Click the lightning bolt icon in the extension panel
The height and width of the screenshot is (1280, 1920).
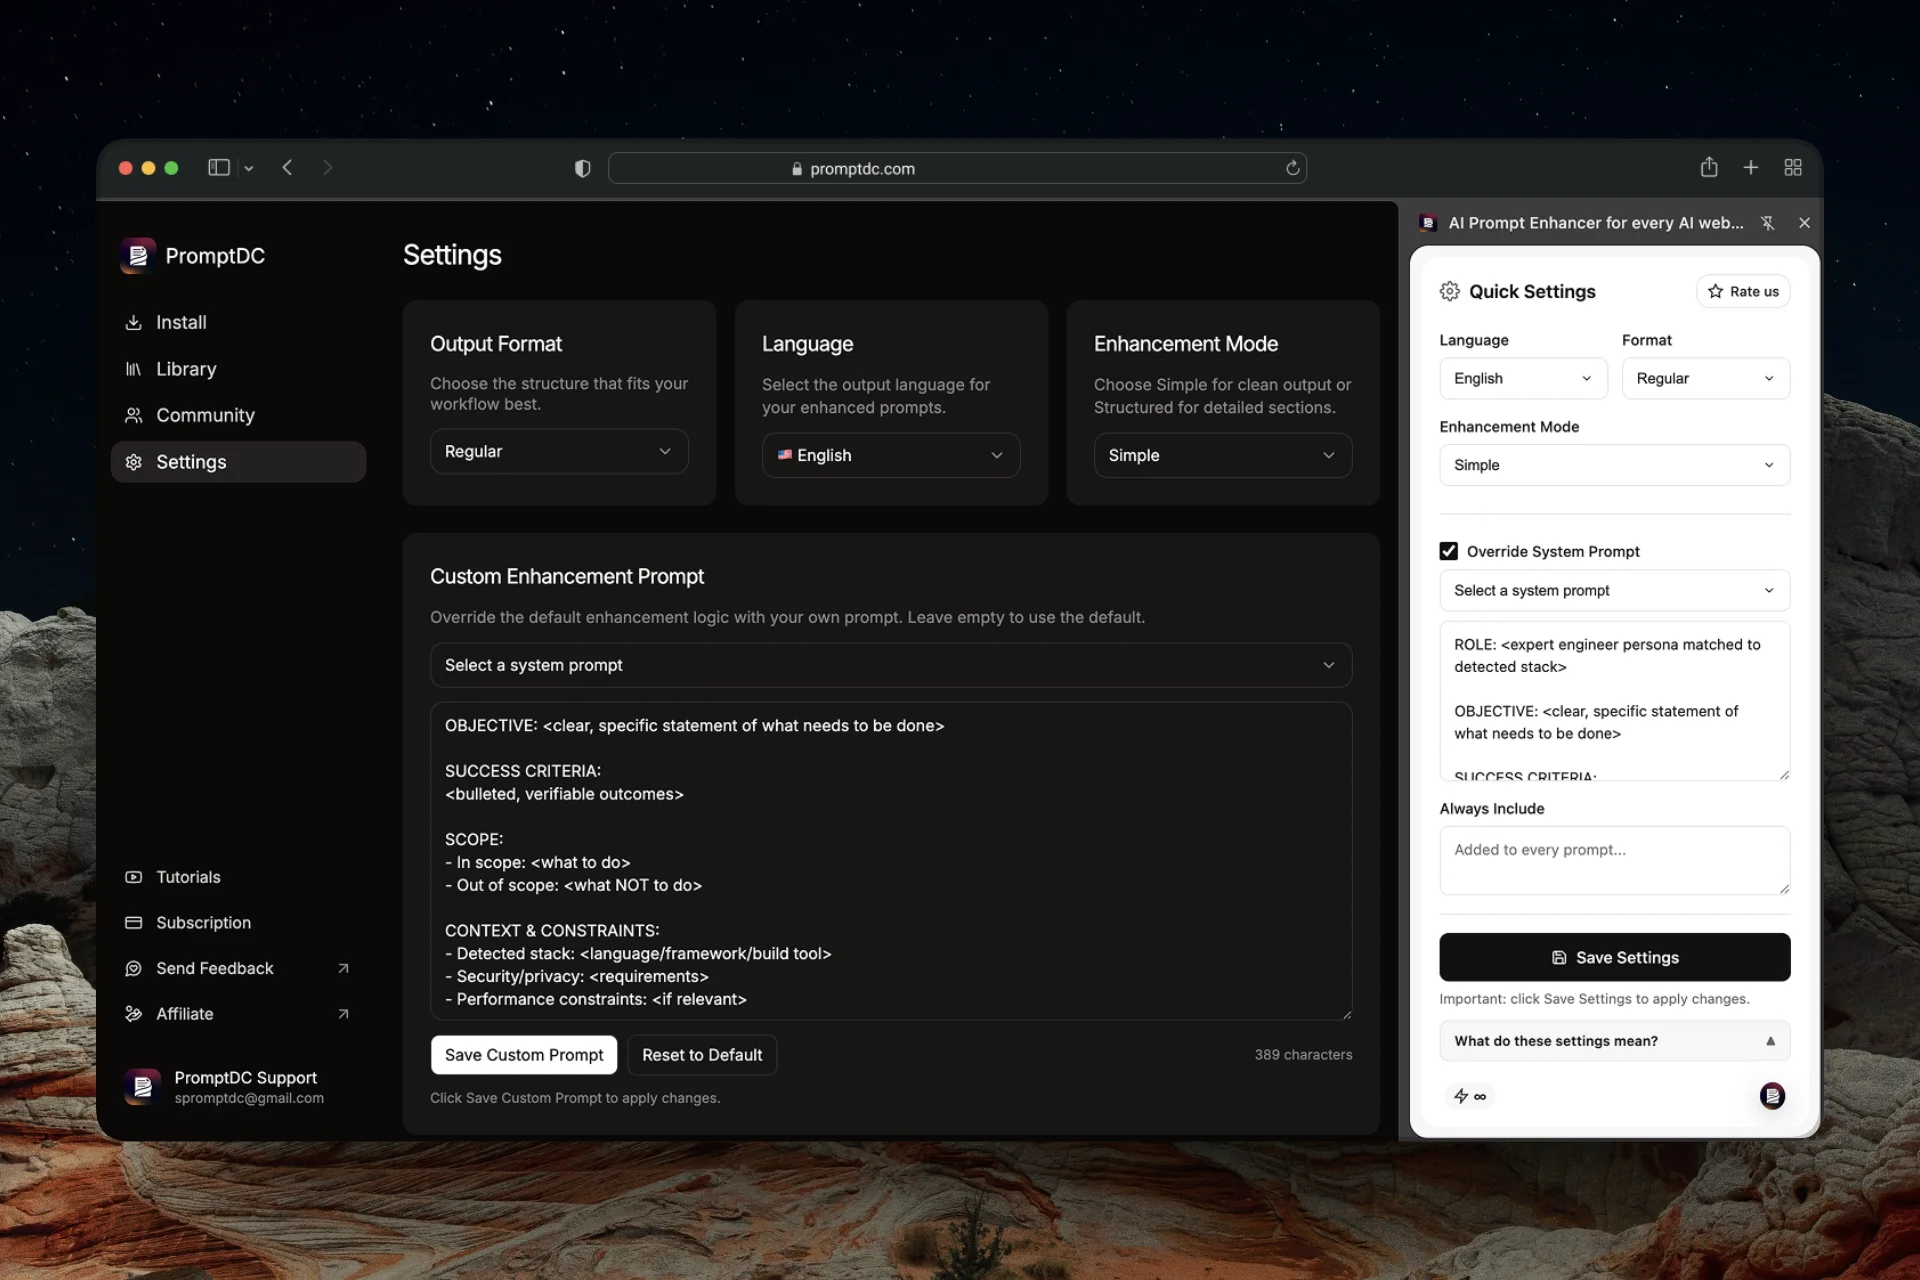[1459, 1096]
